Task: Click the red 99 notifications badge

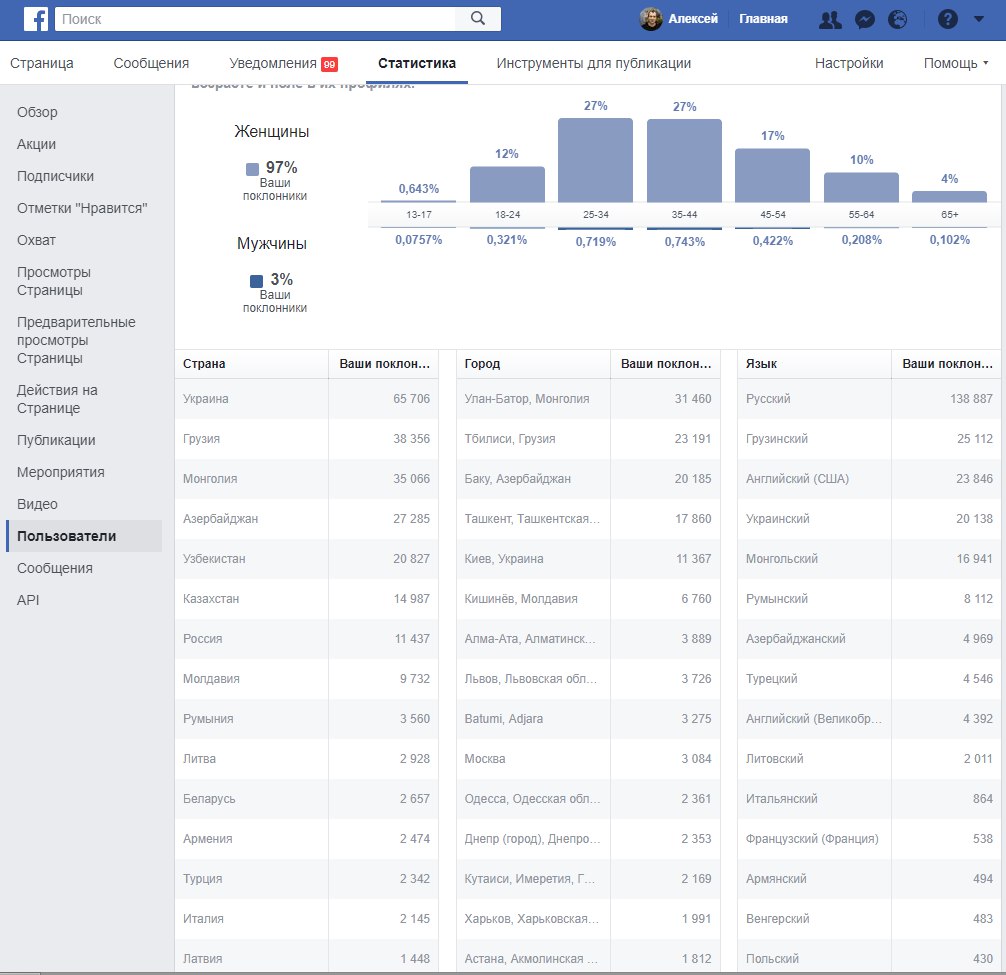Action: [329, 64]
